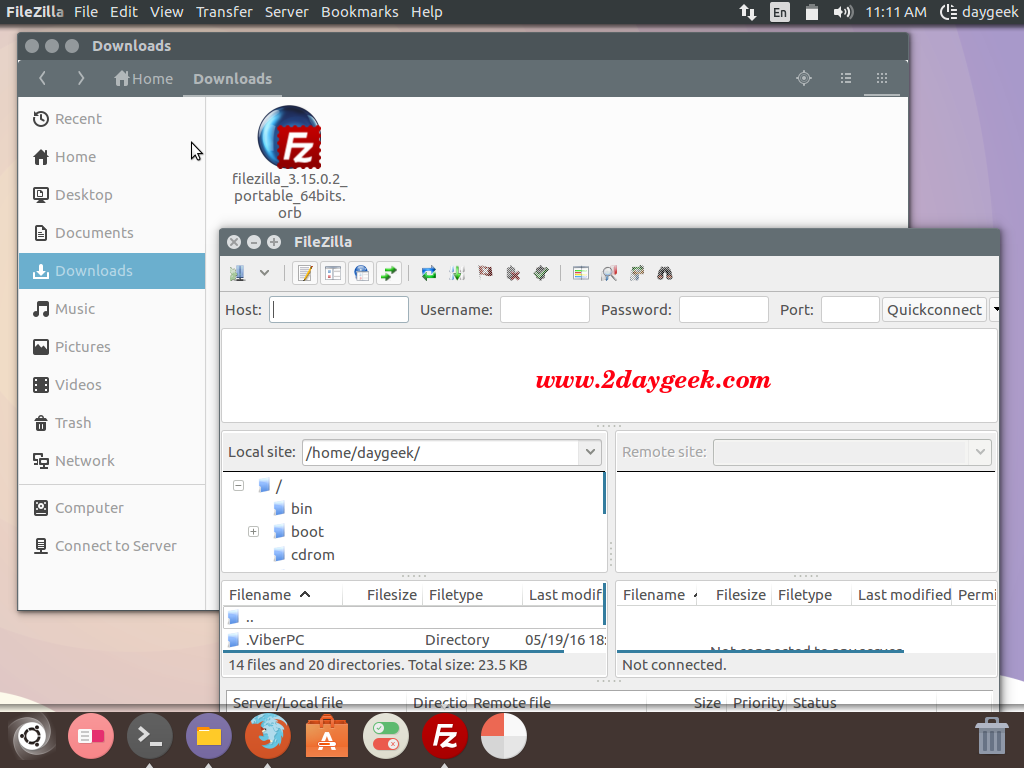Open the Transfer menu
1024x768 pixels.
[x=224, y=12]
